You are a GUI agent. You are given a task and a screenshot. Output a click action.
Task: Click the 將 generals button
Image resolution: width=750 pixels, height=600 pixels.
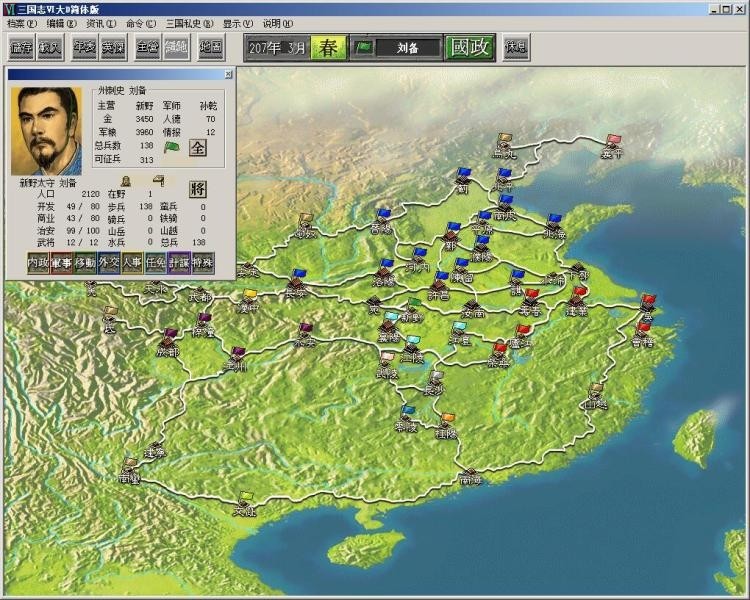click(x=198, y=189)
